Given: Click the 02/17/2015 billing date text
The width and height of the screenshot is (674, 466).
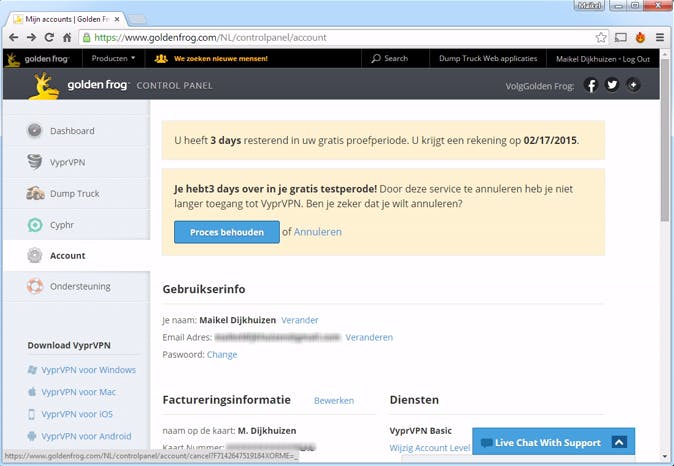Looking at the screenshot, I should 550,140.
